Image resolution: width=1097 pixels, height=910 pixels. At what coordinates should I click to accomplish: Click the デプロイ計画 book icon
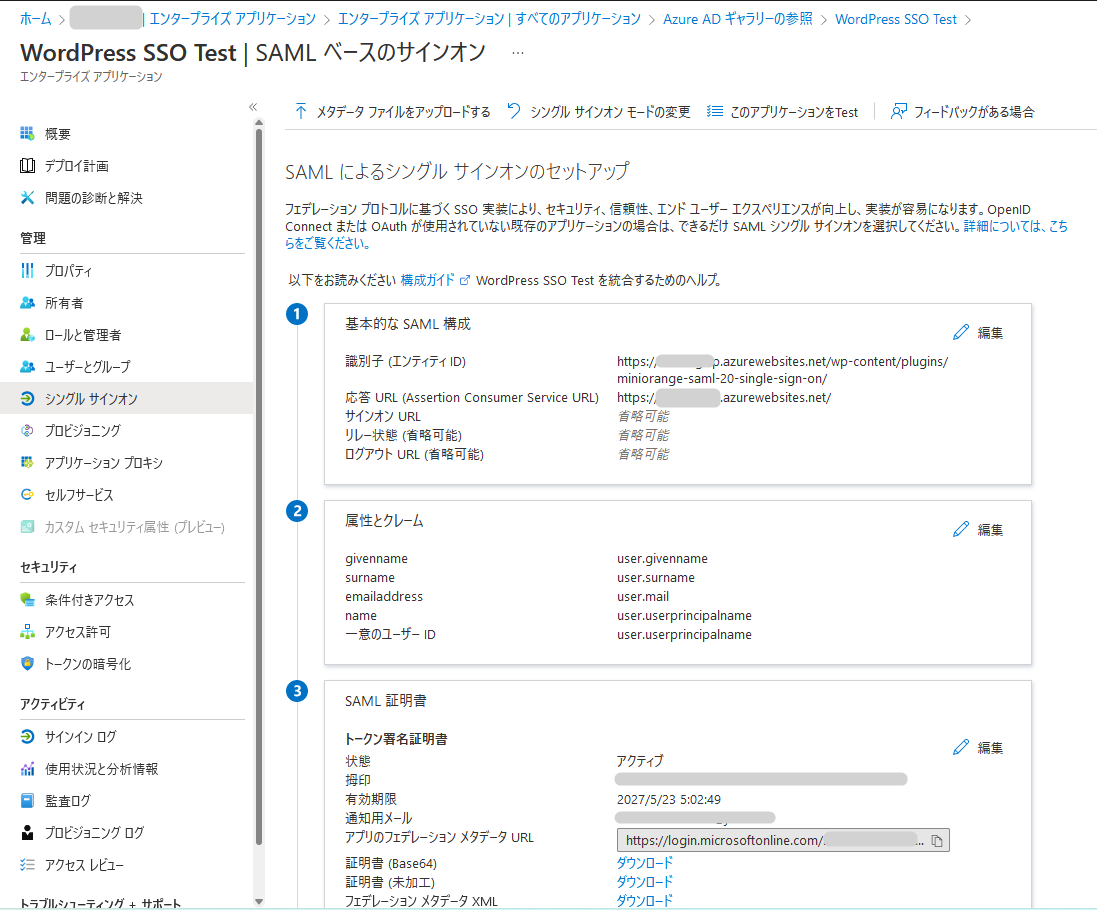(x=27, y=166)
